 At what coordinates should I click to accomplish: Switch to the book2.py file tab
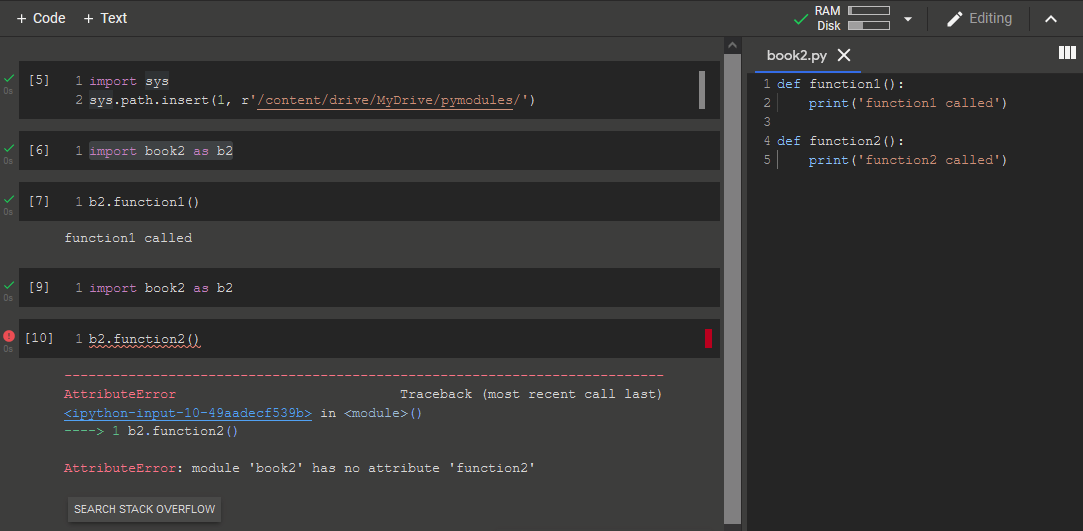coord(796,56)
